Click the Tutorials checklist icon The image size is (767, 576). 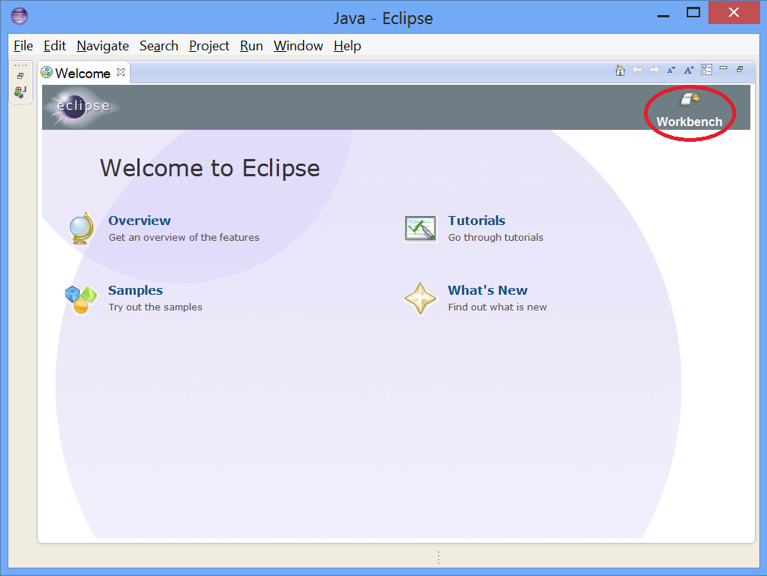[420, 228]
